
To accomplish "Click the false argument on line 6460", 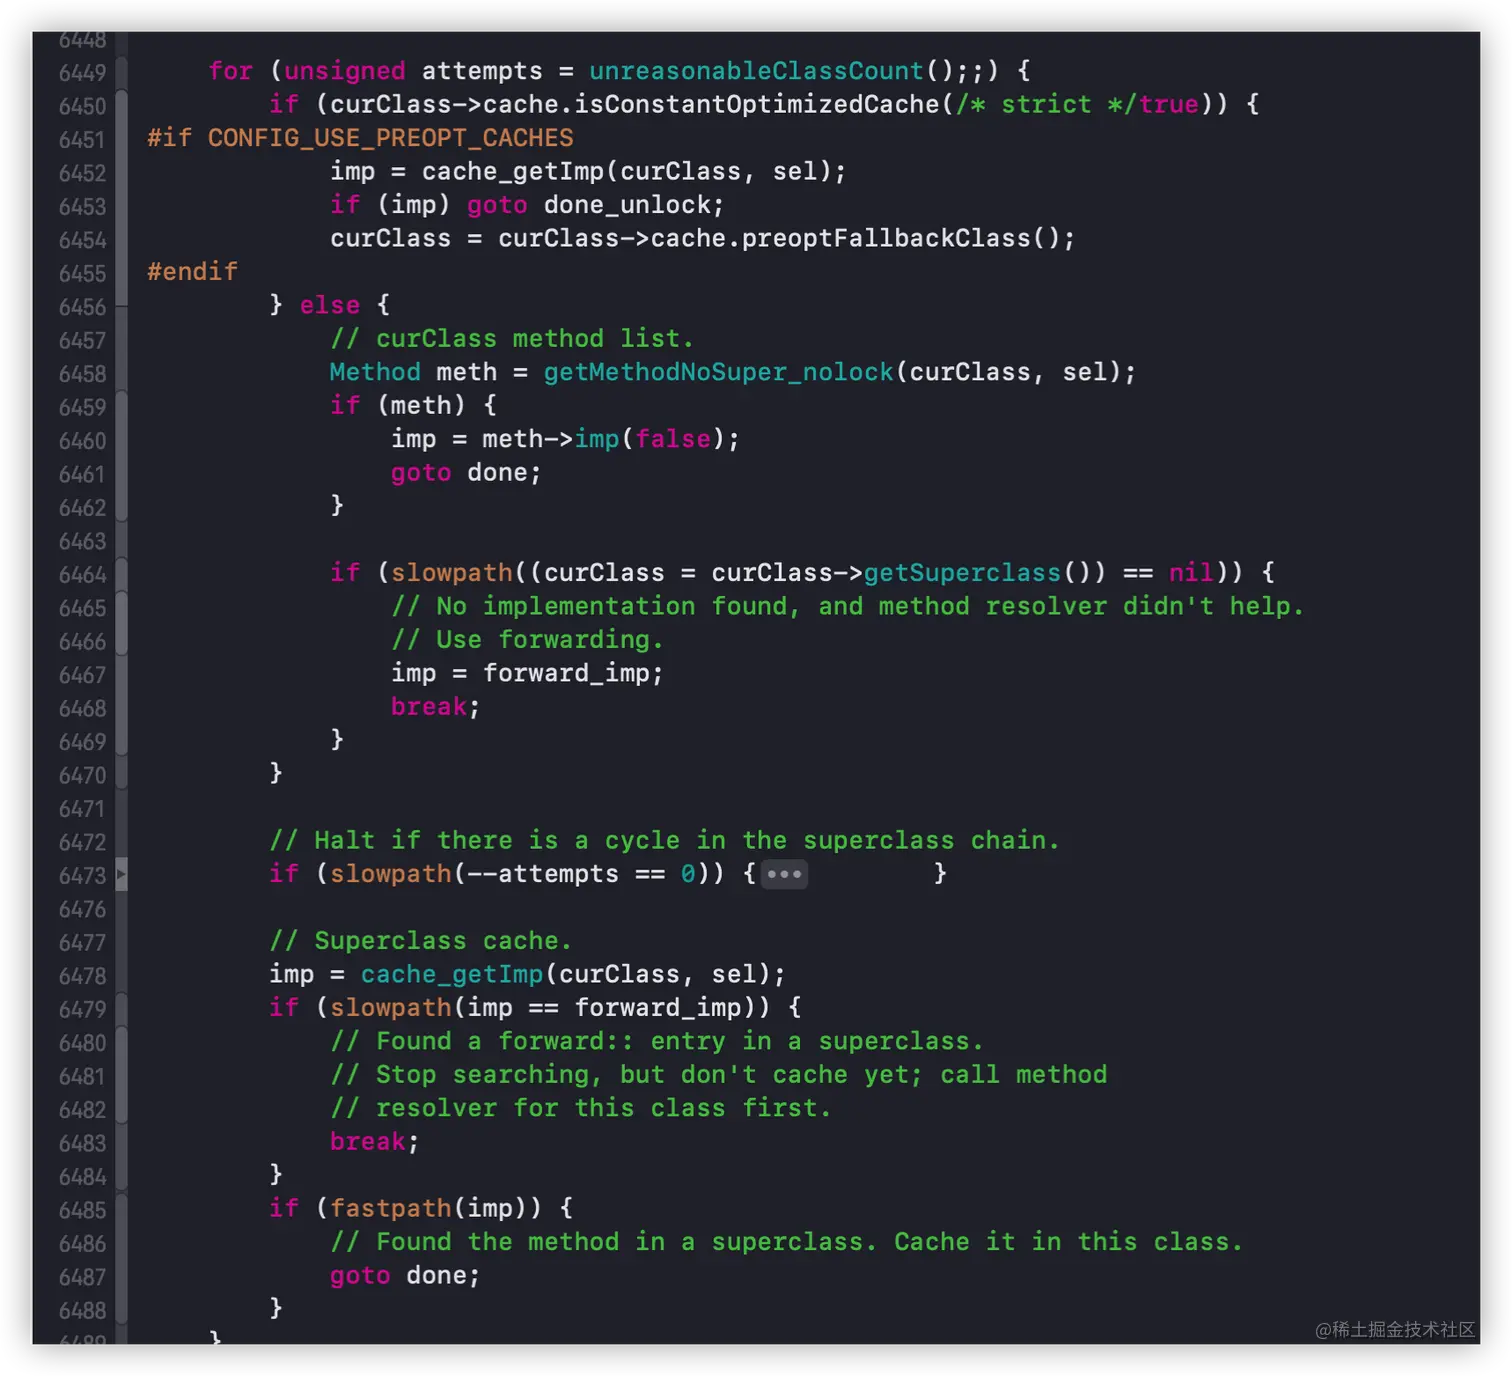I will [x=673, y=439].
